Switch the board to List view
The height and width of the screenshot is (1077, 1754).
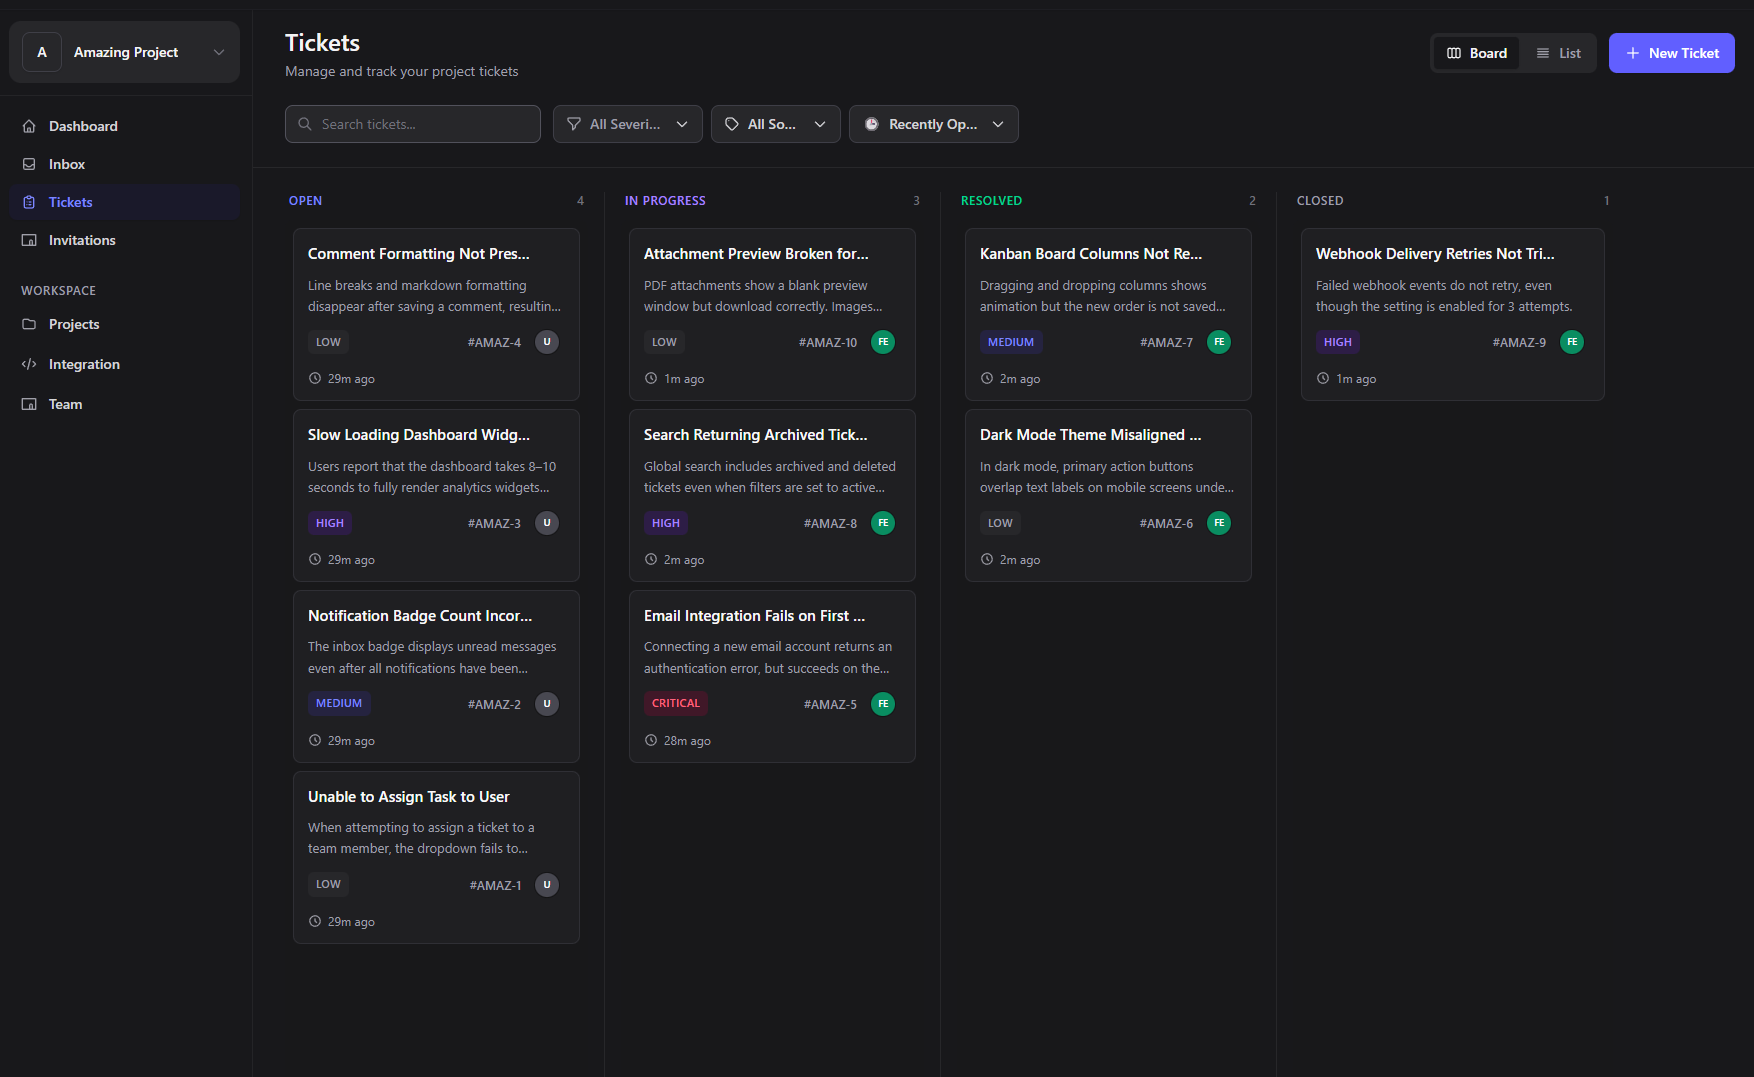coord(1558,53)
